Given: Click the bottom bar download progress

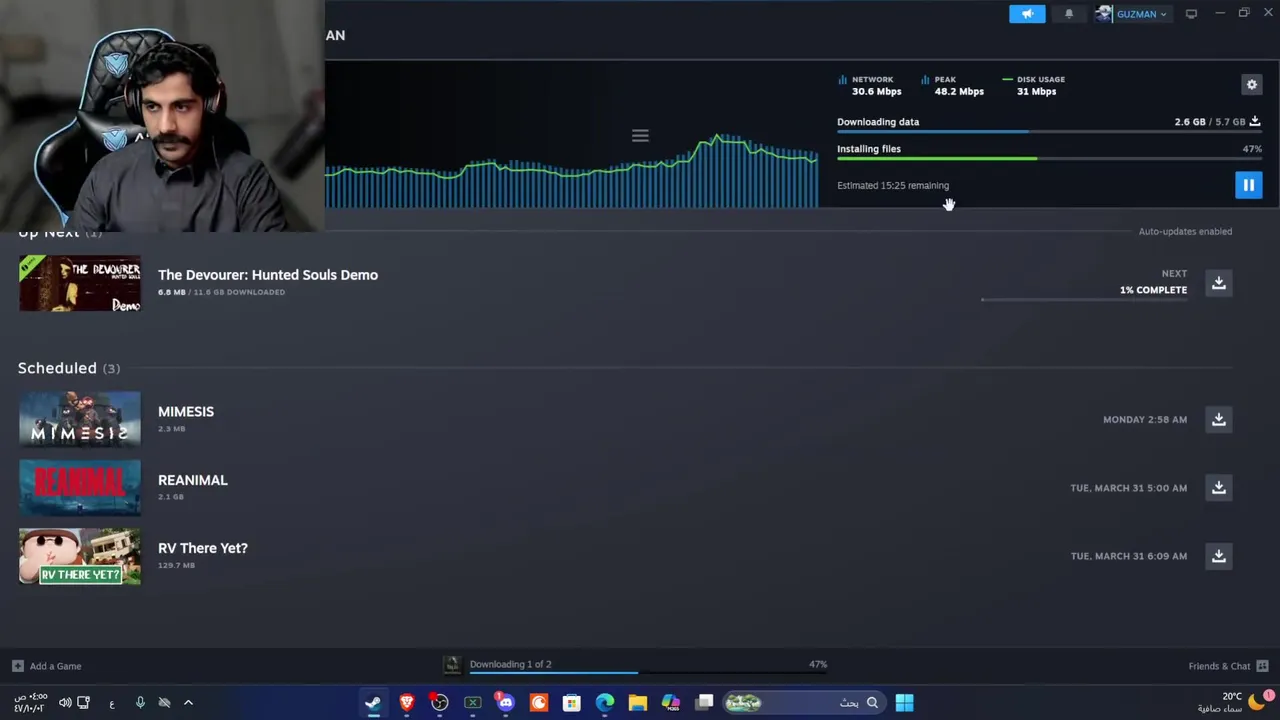Looking at the screenshot, I should (648, 672).
